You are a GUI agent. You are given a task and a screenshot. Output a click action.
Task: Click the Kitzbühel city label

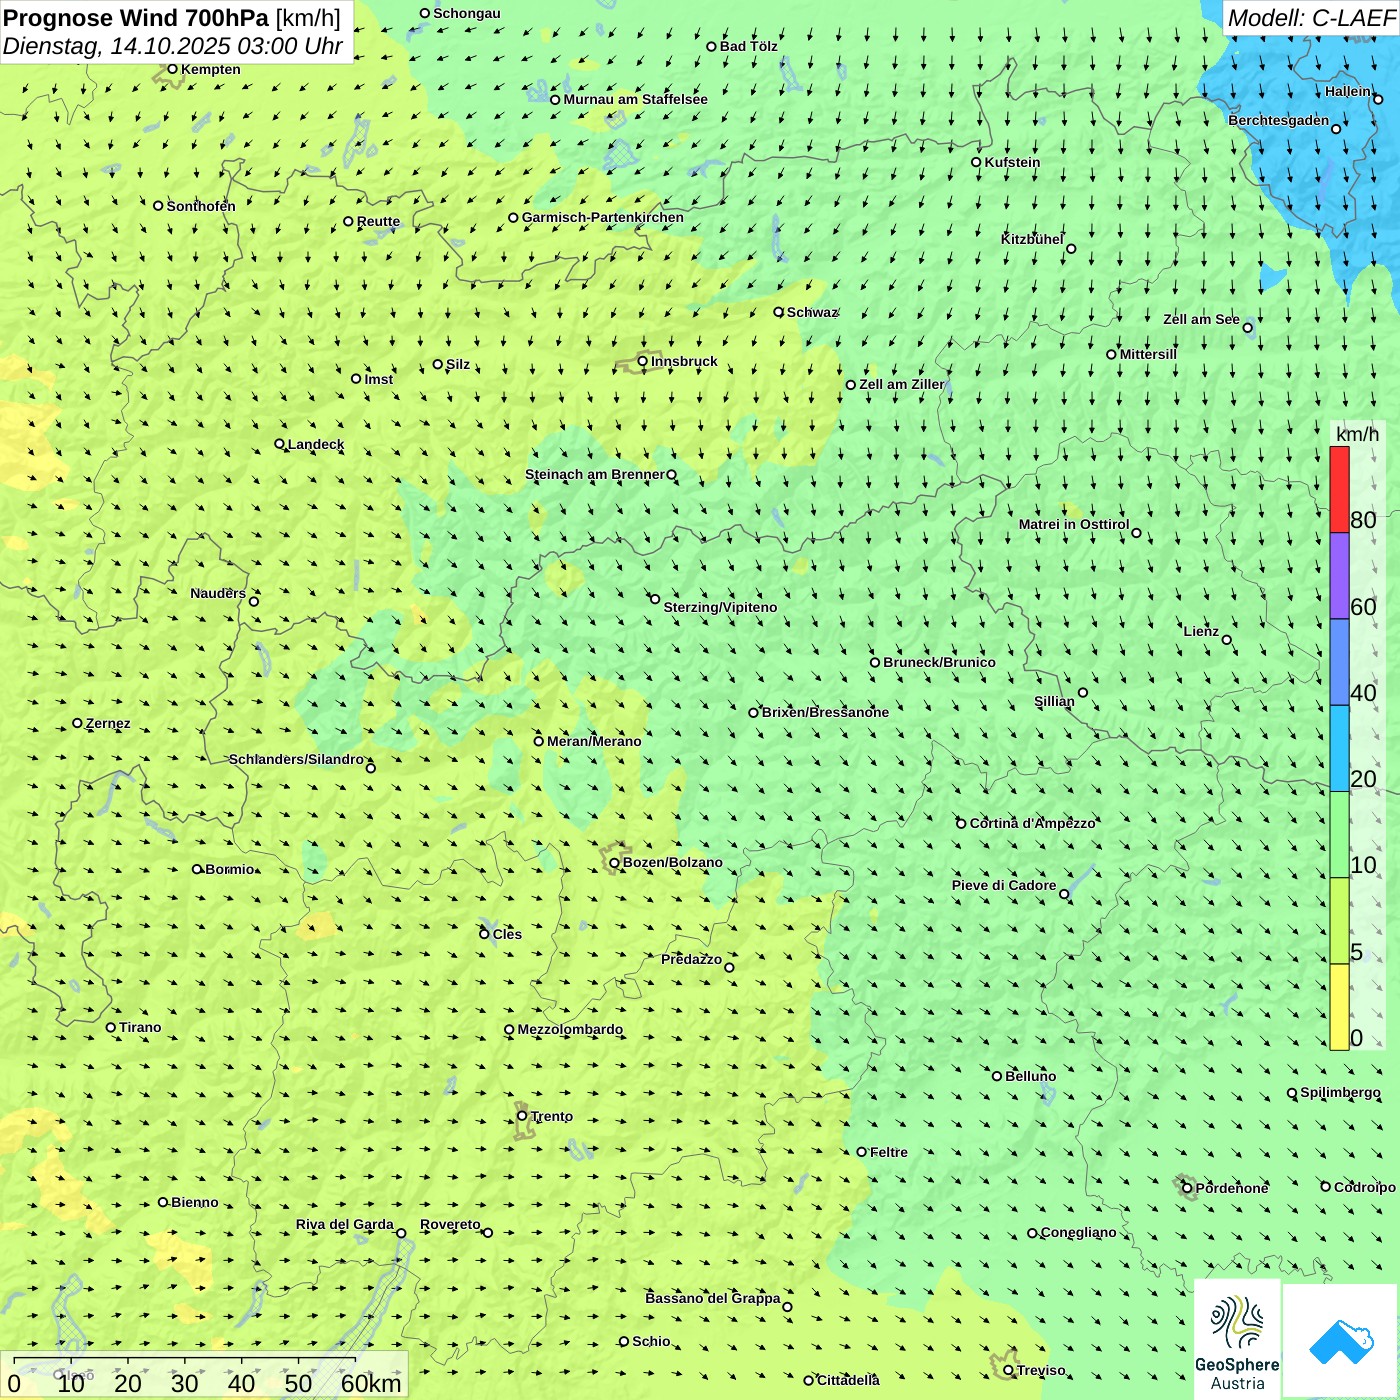(x=1032, y=239)
